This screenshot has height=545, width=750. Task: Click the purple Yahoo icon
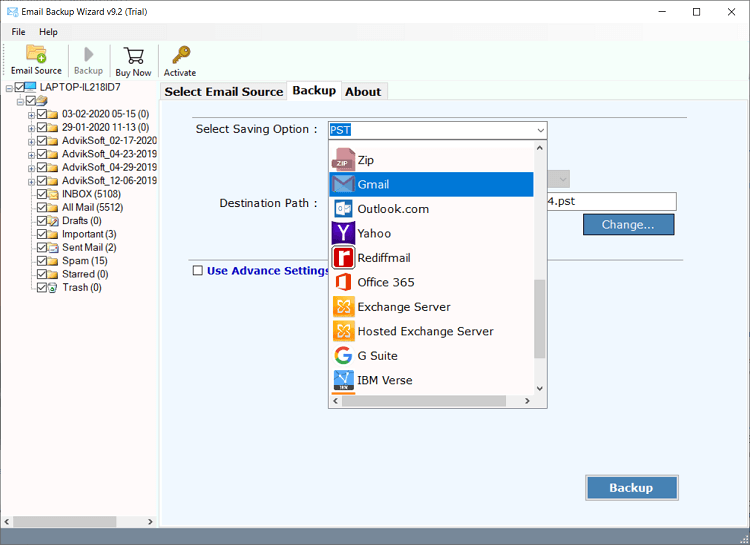[343, 233]
